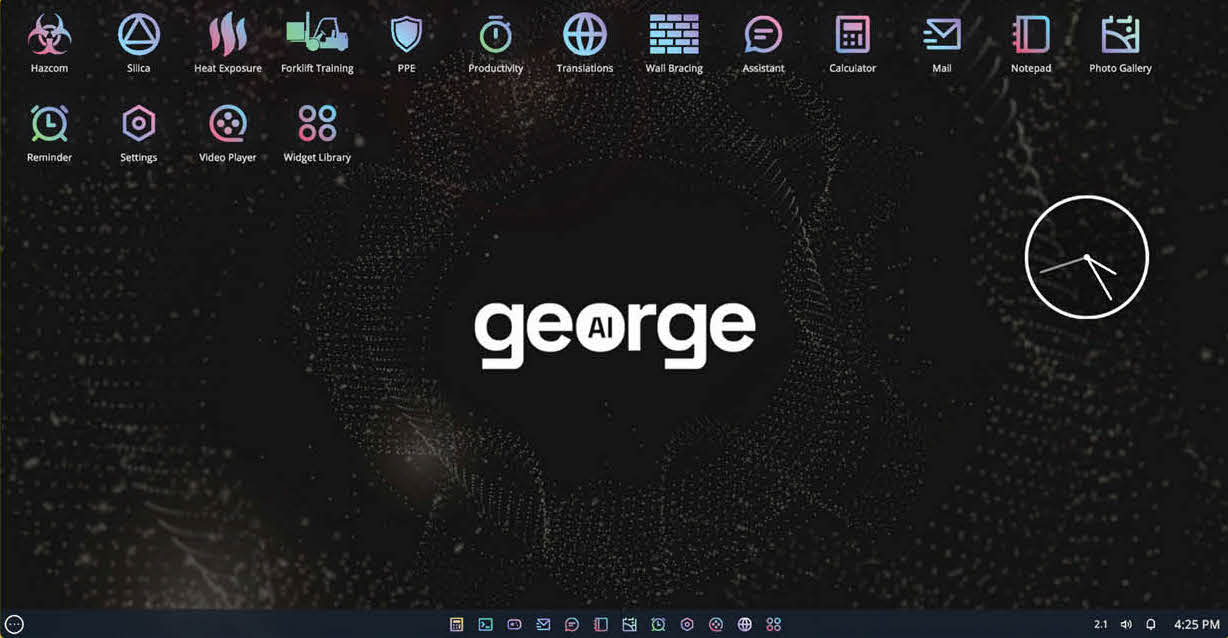Open the Reminder desktop app

click(49, 125)
